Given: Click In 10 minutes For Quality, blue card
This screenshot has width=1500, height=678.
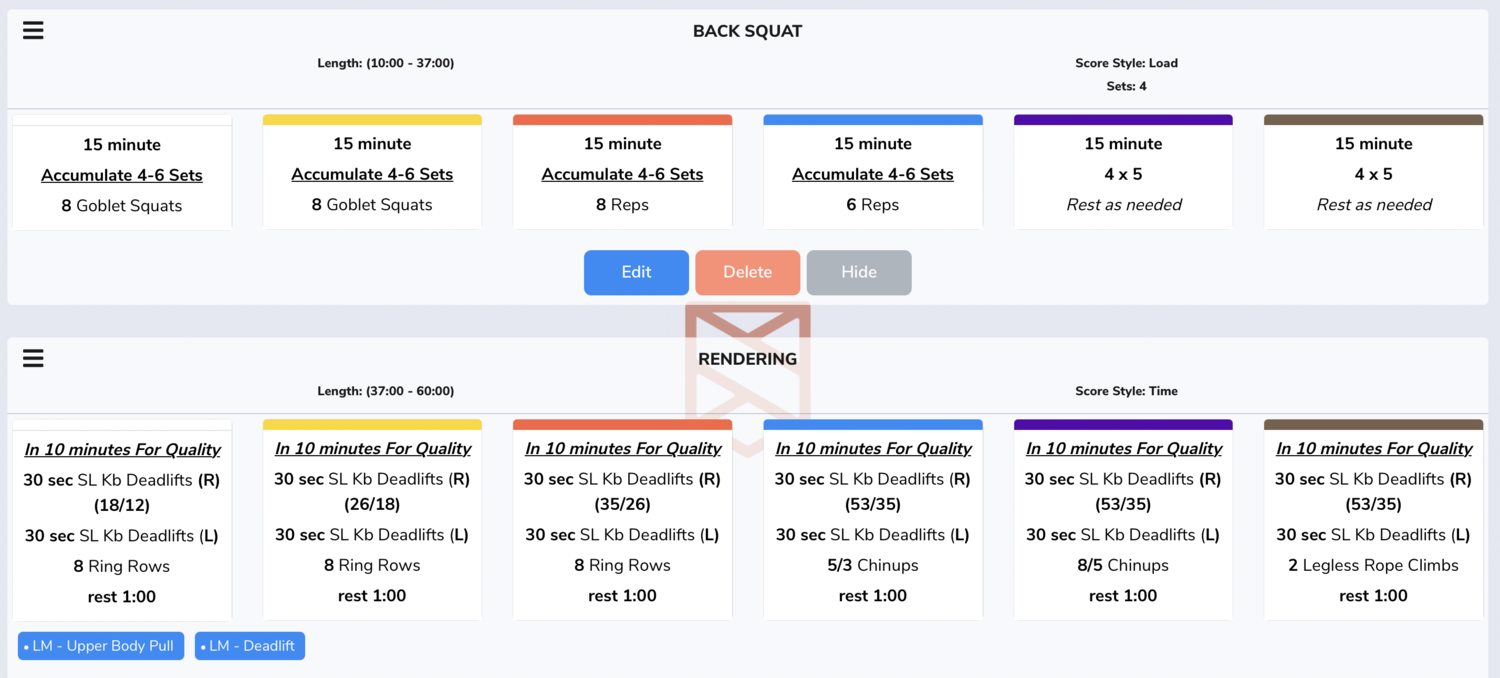Looking at the screenshot, I should pos(873,449).
